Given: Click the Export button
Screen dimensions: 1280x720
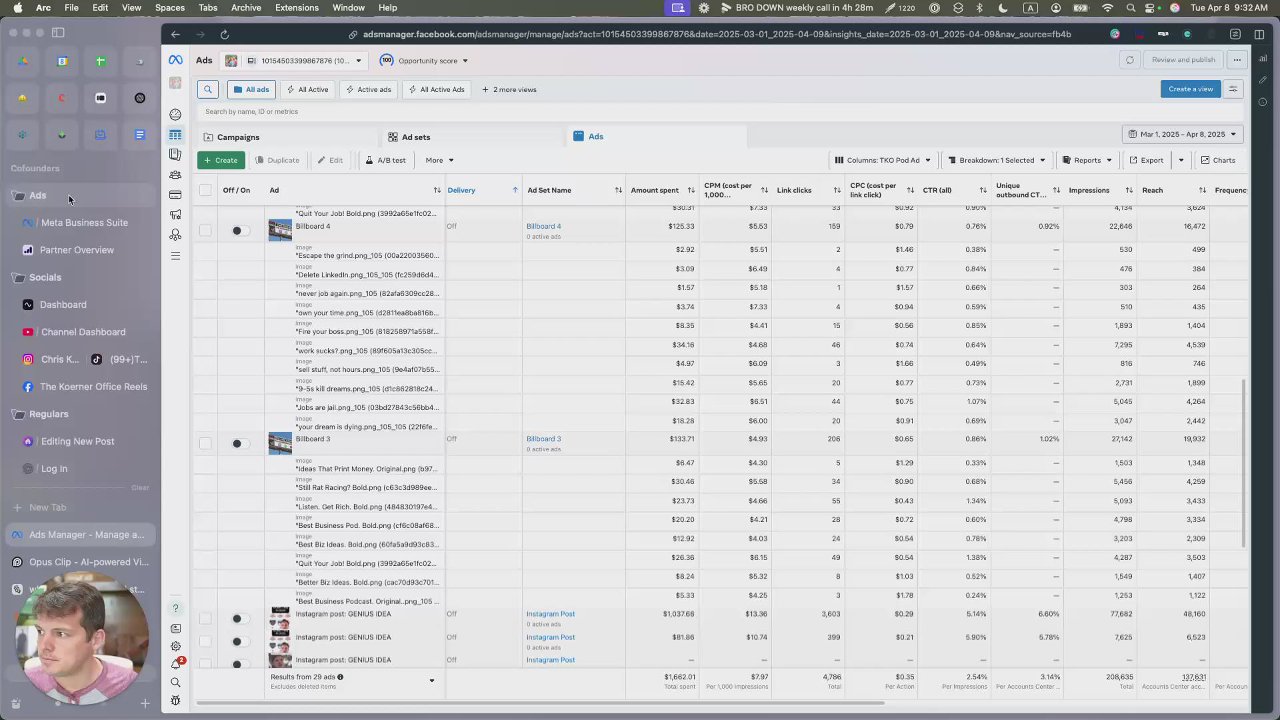Looking at the screenshot, I should pos(1146,160).
